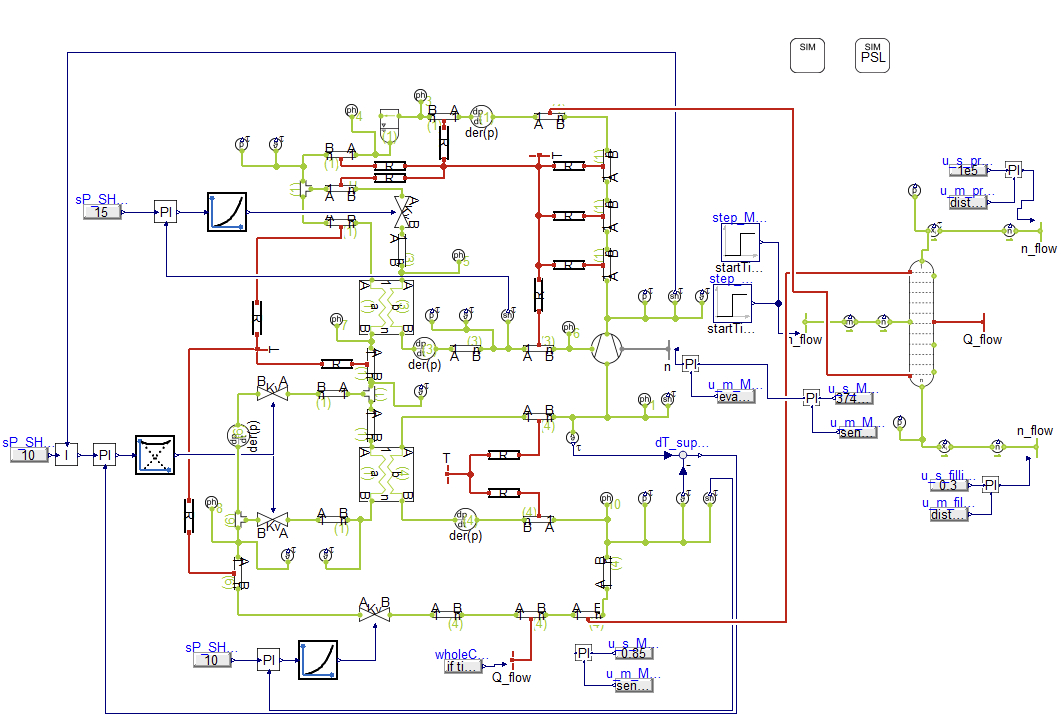This screenshot has width=1061, height=717.
Task: Select the distillation column component
Action: click(x=921, y=320)
